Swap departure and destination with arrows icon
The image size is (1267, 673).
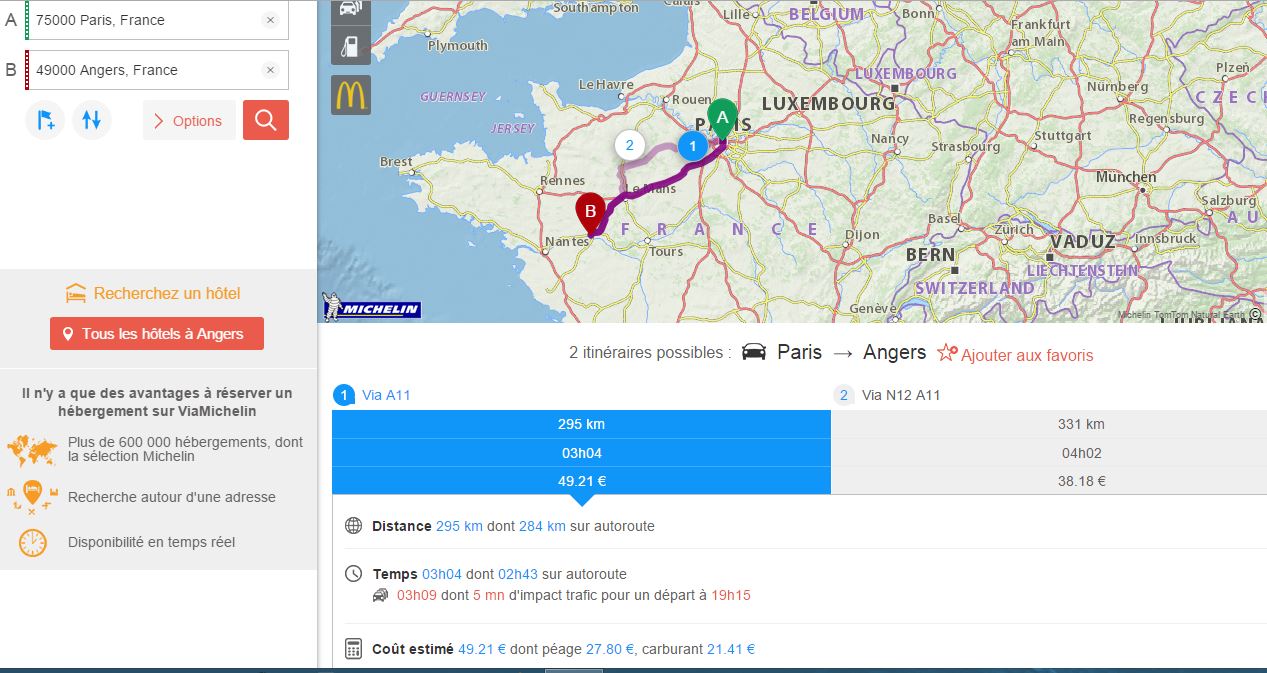92,121
